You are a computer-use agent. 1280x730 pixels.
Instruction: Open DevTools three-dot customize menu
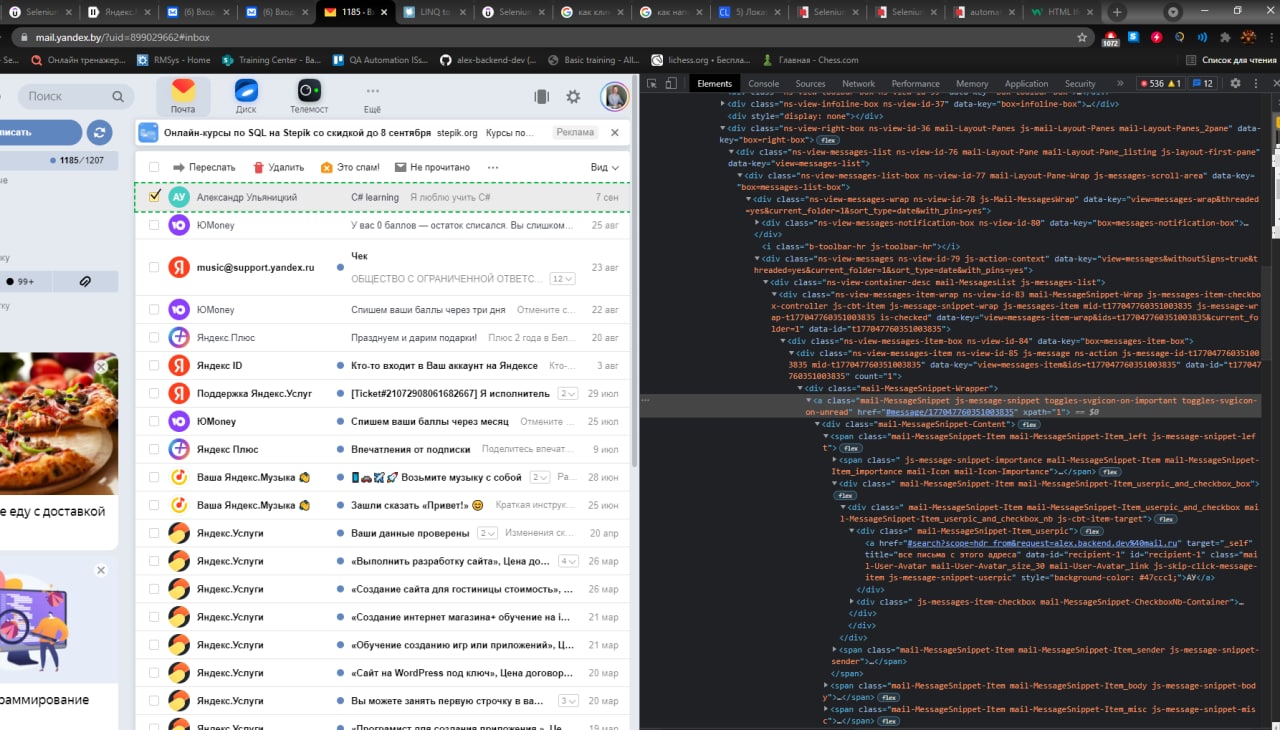pyautogui.click(x=1254, y=84)
